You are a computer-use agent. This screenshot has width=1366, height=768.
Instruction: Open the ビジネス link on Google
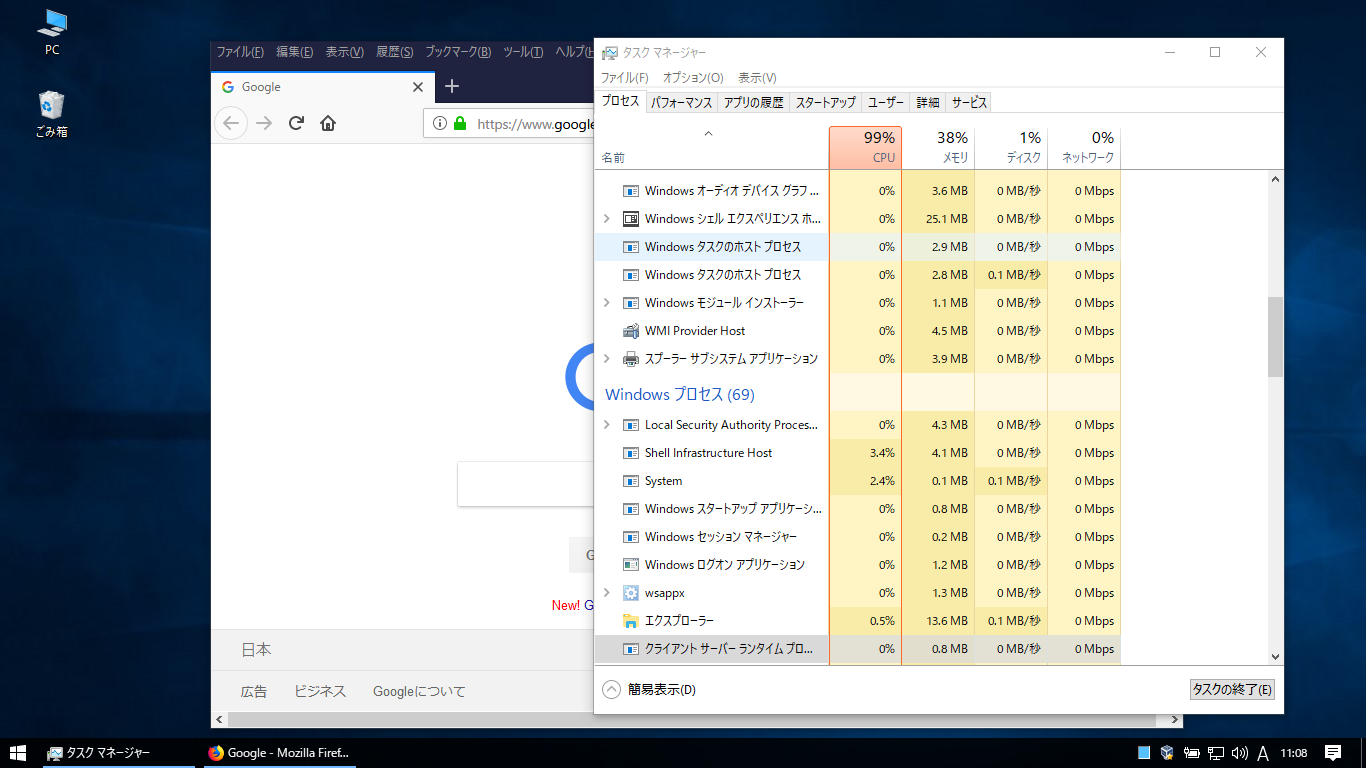320,691
